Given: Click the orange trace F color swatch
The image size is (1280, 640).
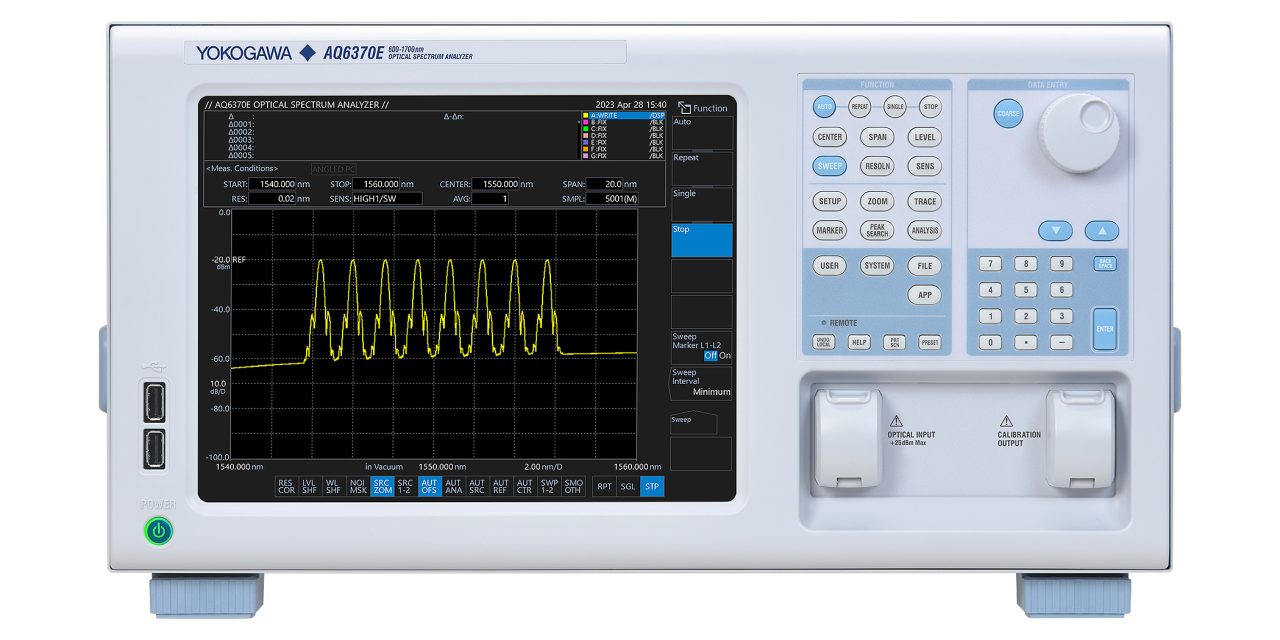Looking at the screenshot, I should (586, 149).
